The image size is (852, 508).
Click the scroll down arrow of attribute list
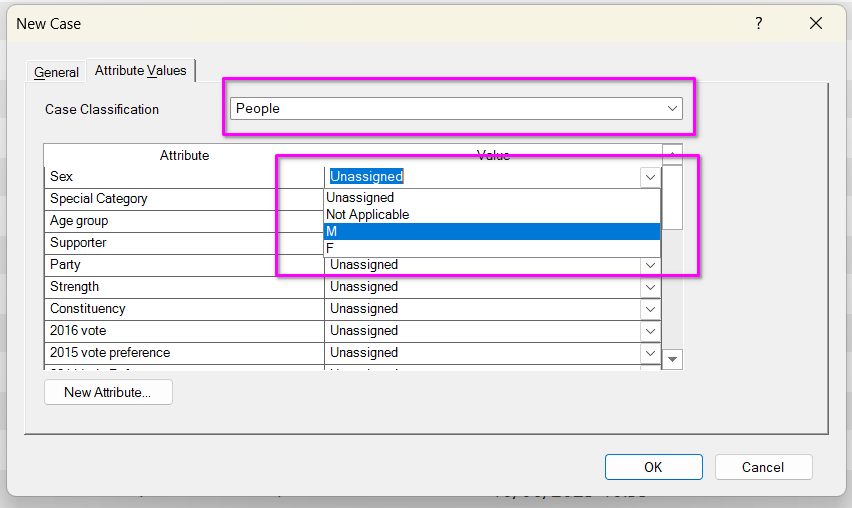pyautogui.click(x=673, y=359)
